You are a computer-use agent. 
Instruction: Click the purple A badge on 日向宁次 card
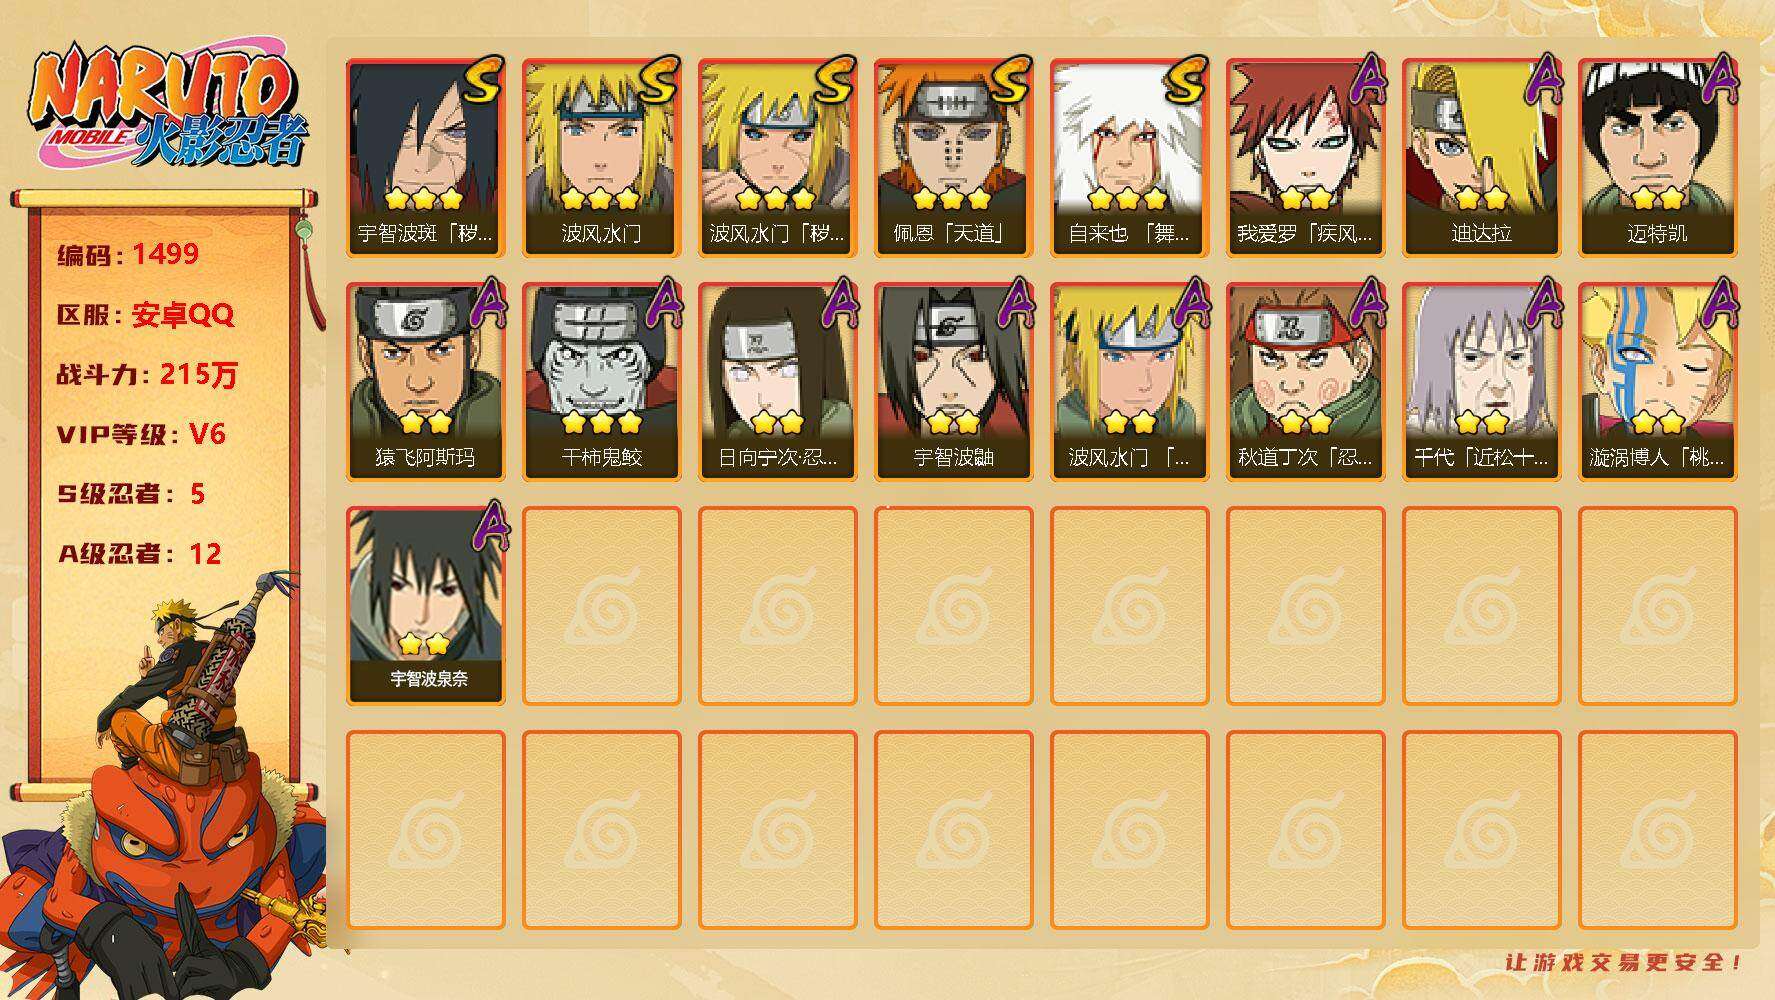point(838,303)
